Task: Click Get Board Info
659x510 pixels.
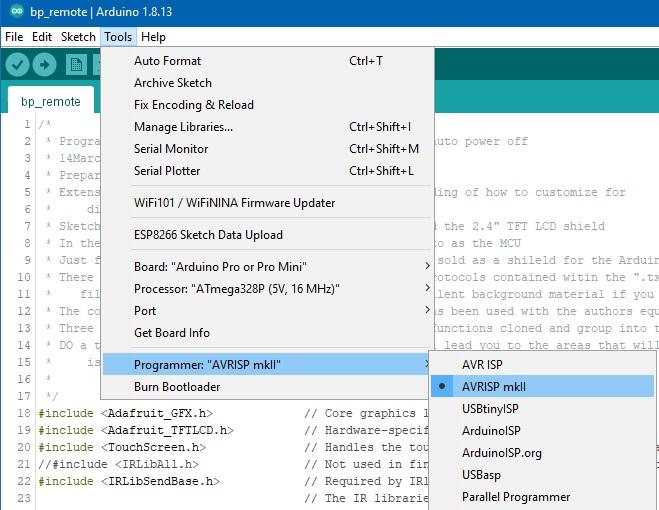Action: 268,333
